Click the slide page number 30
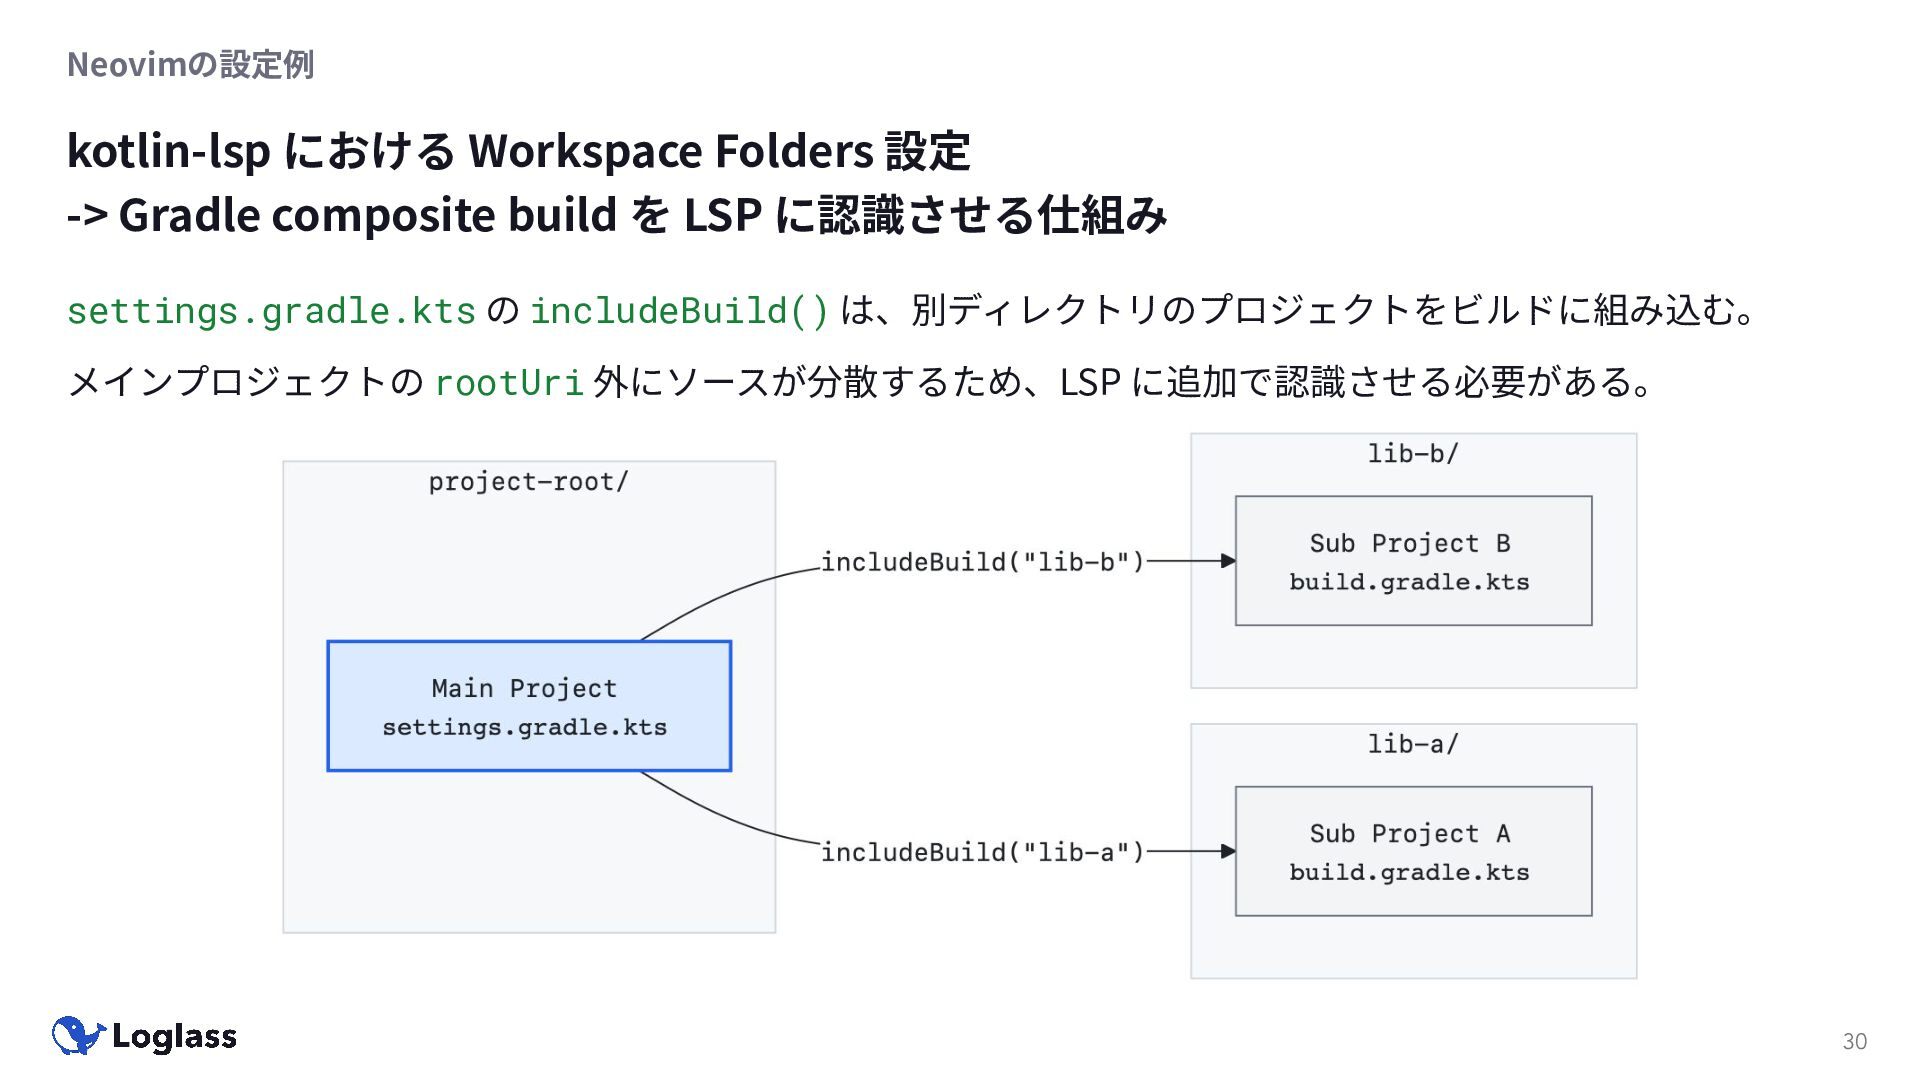 pyautogui.click(x=1854, y=1041)
